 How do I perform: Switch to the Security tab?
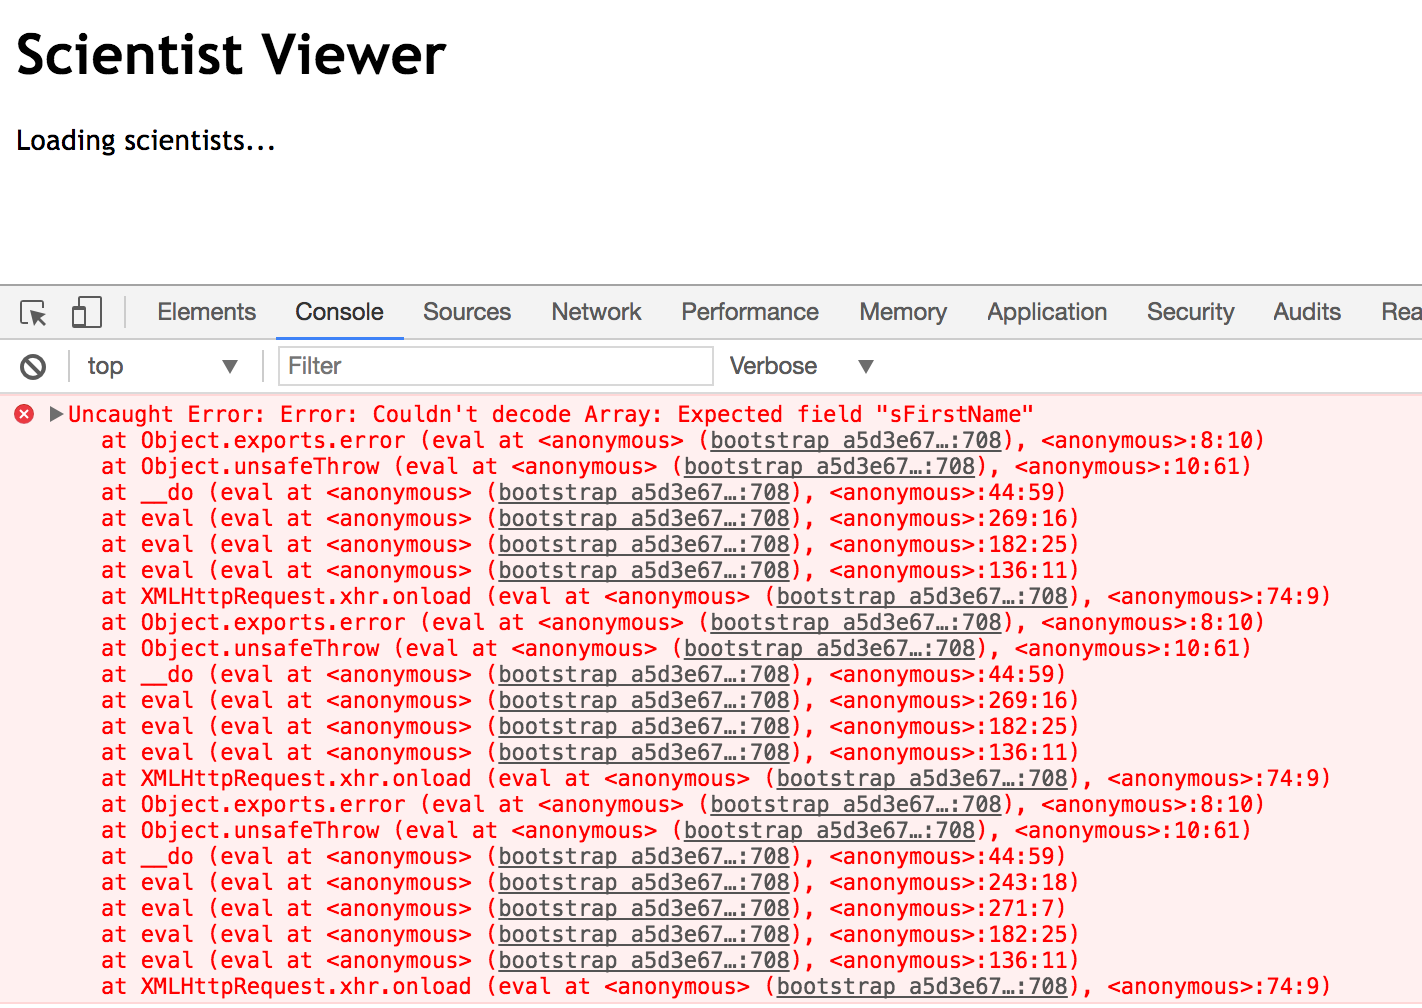tap(1190, 312)
